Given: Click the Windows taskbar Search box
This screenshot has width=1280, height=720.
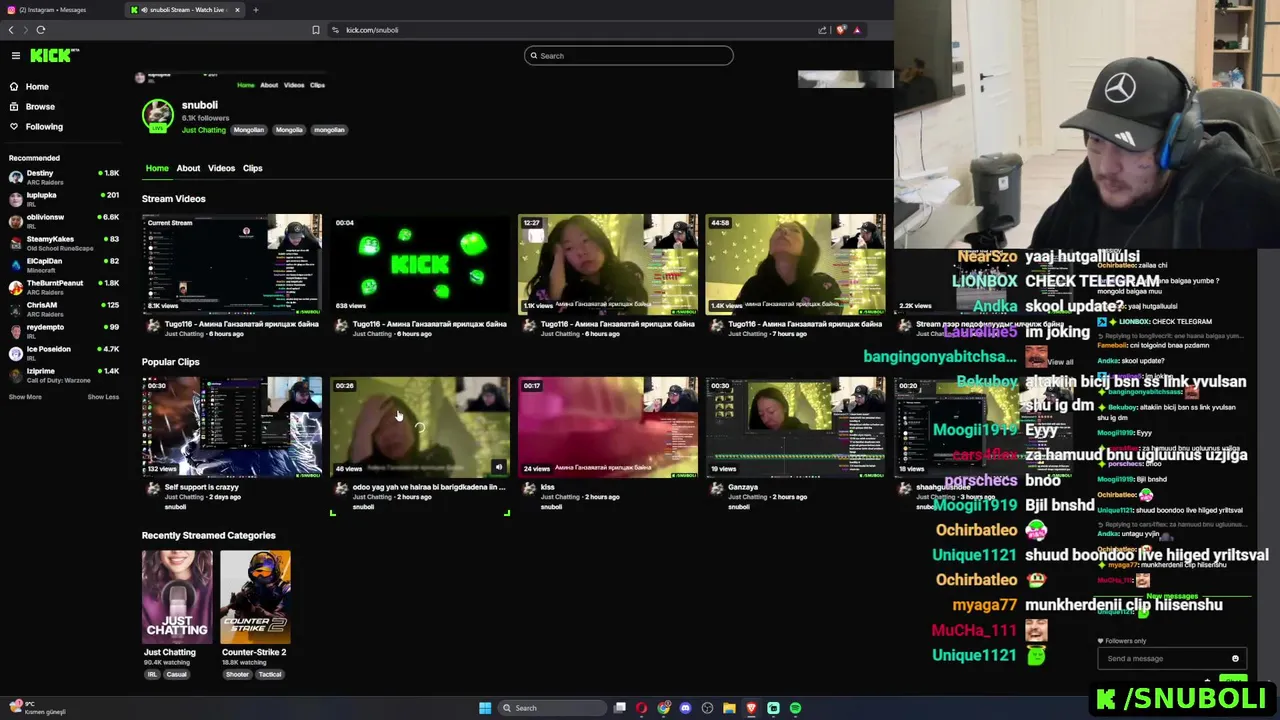Looking at the screenshot, I should tap(553, 708).
